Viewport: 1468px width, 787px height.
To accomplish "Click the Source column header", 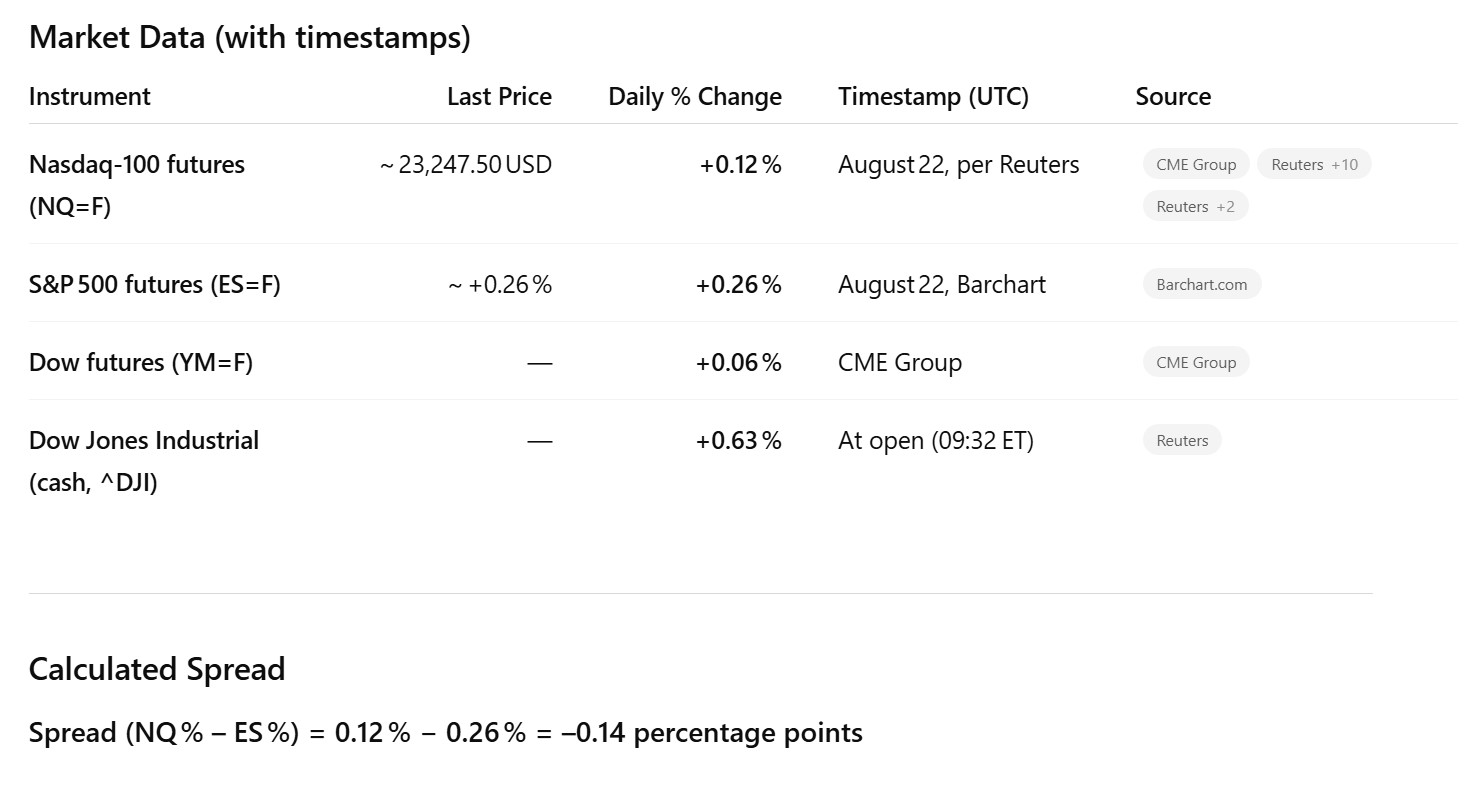I will click(x=1173, y=97).
